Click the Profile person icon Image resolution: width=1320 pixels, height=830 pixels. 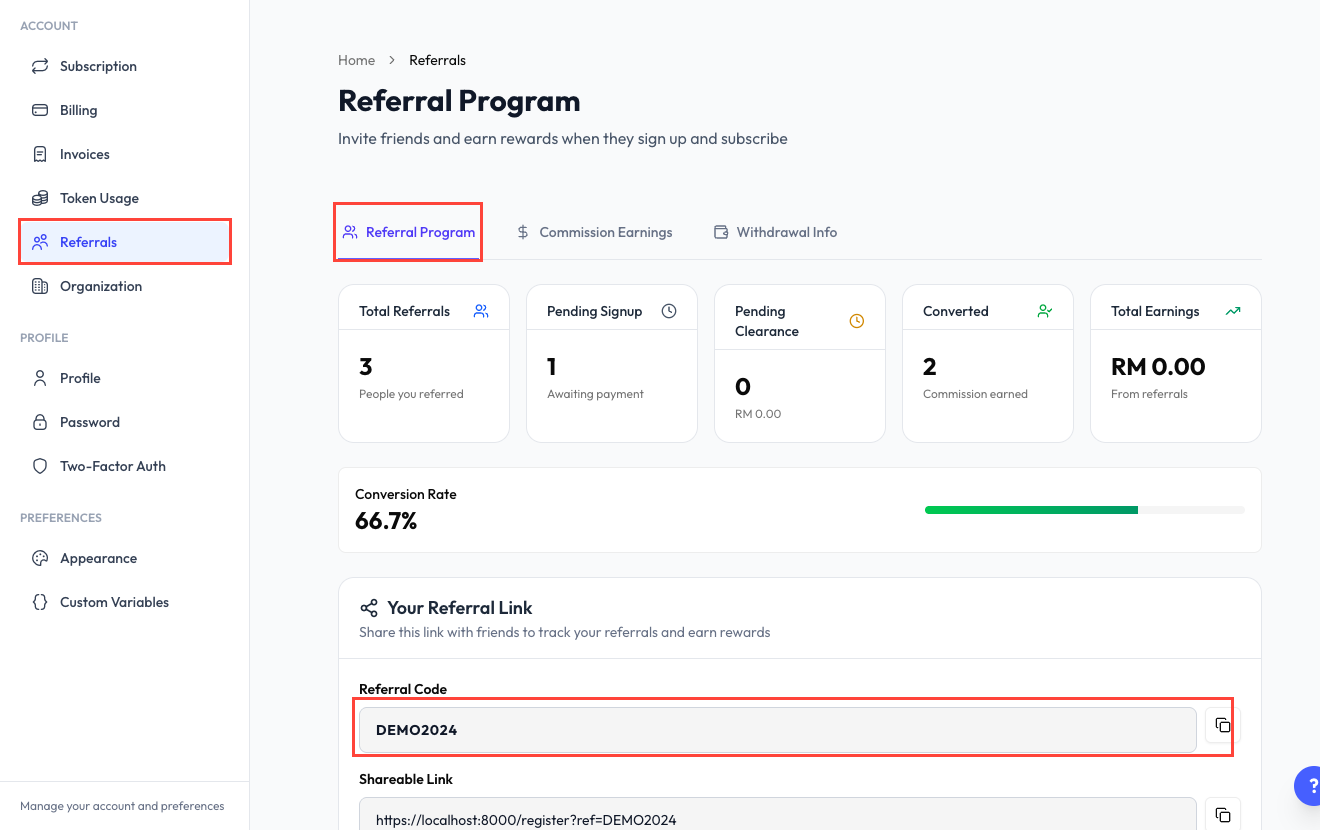(x=40, y=378)
